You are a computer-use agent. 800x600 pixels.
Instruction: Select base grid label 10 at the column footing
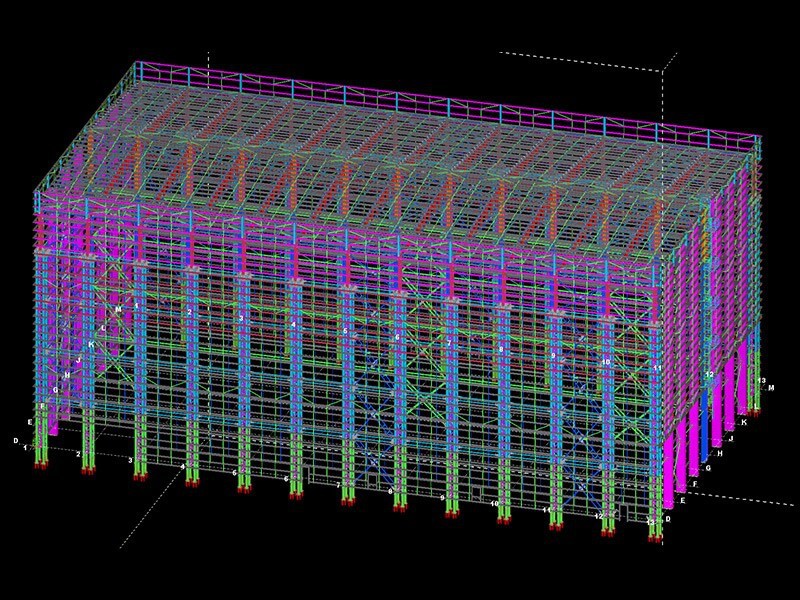(x=494, y=504)
